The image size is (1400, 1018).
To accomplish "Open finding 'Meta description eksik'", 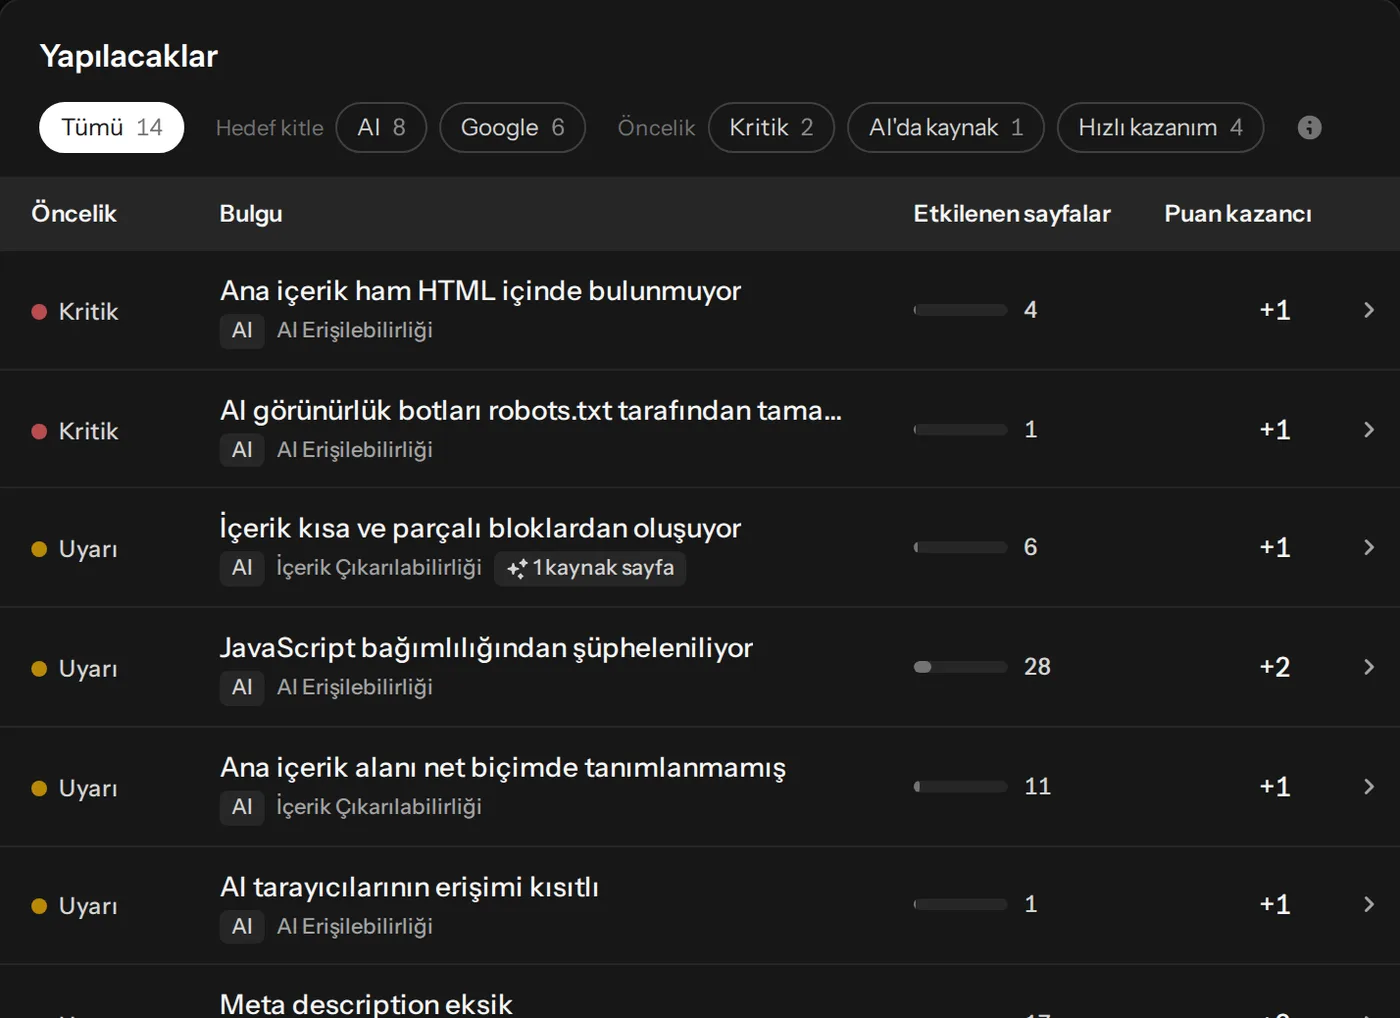I will coord(366,1004).
